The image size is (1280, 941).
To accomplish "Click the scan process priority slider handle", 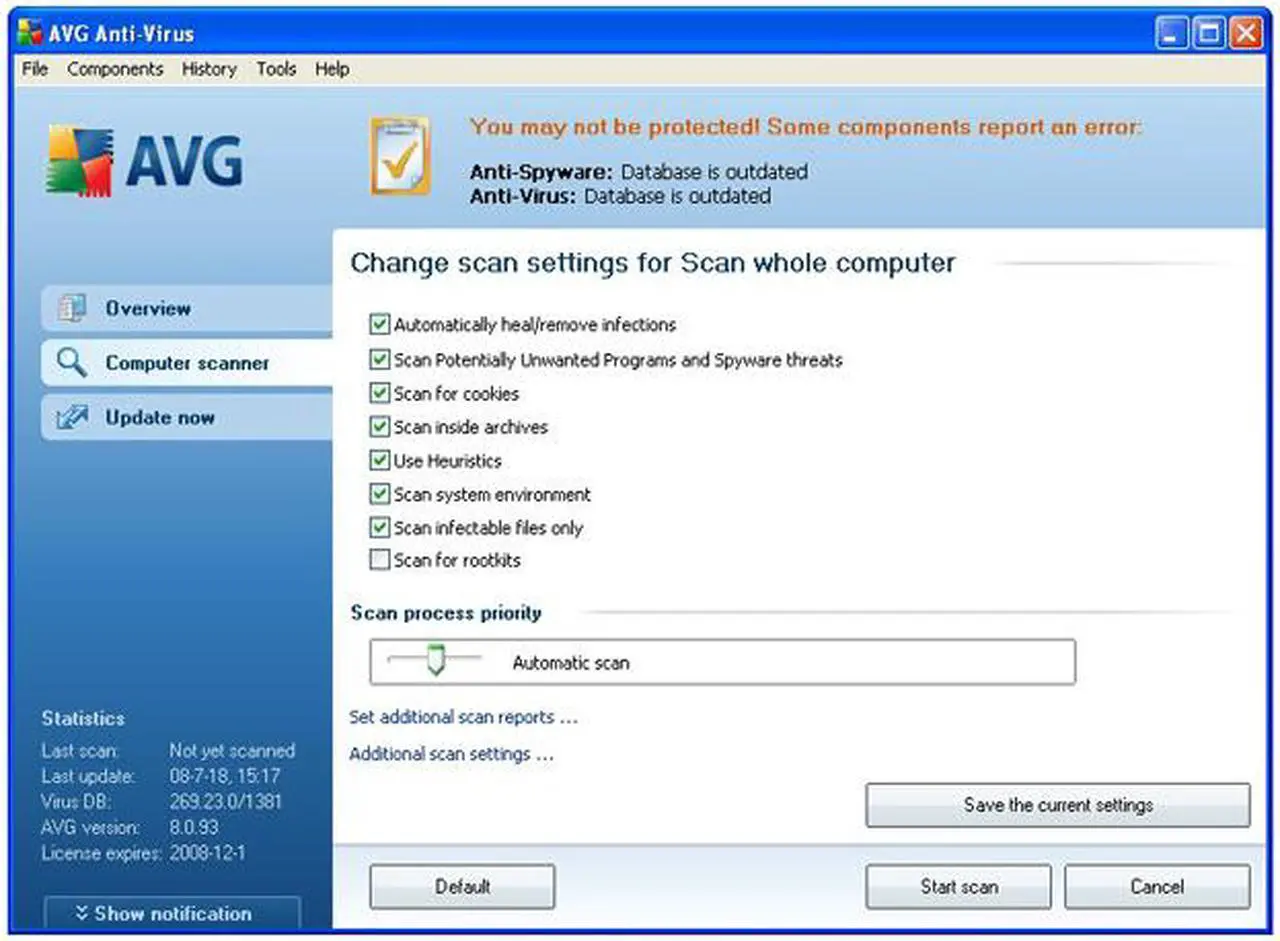I will (435, 660).
